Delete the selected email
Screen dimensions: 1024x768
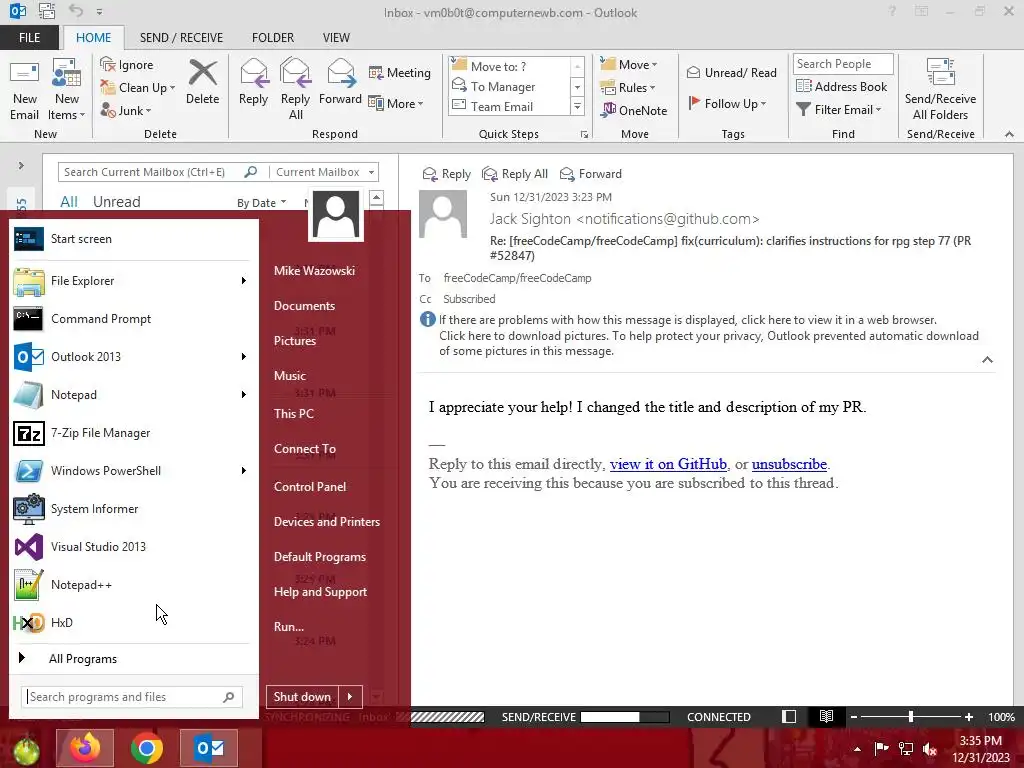202,82
